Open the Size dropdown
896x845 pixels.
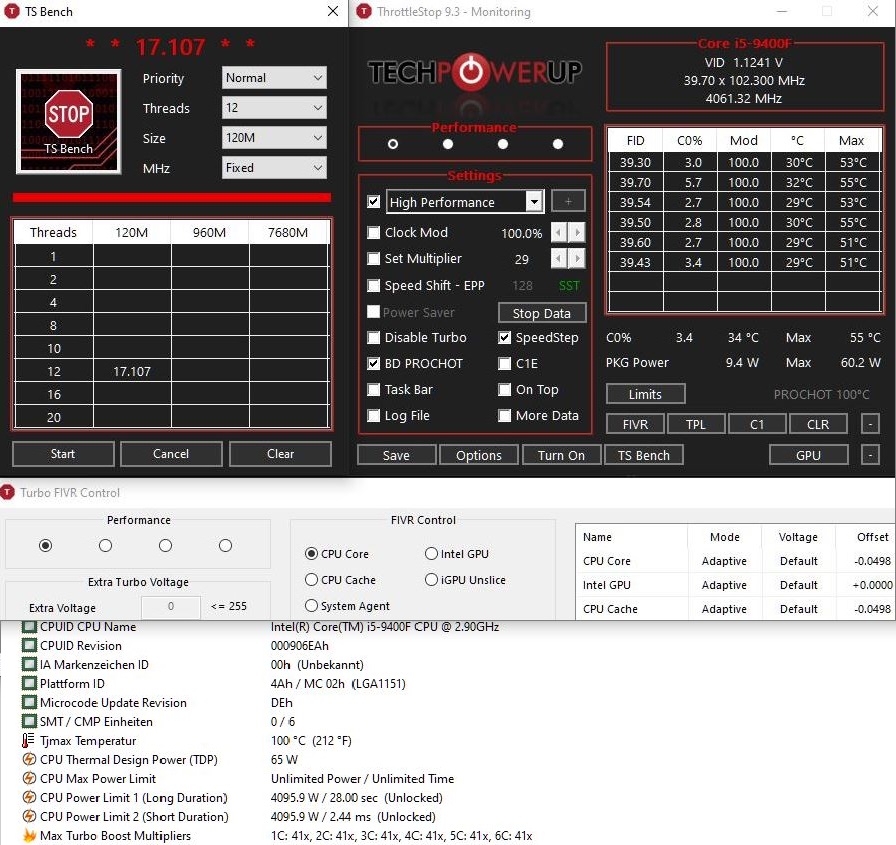(274, 138)
